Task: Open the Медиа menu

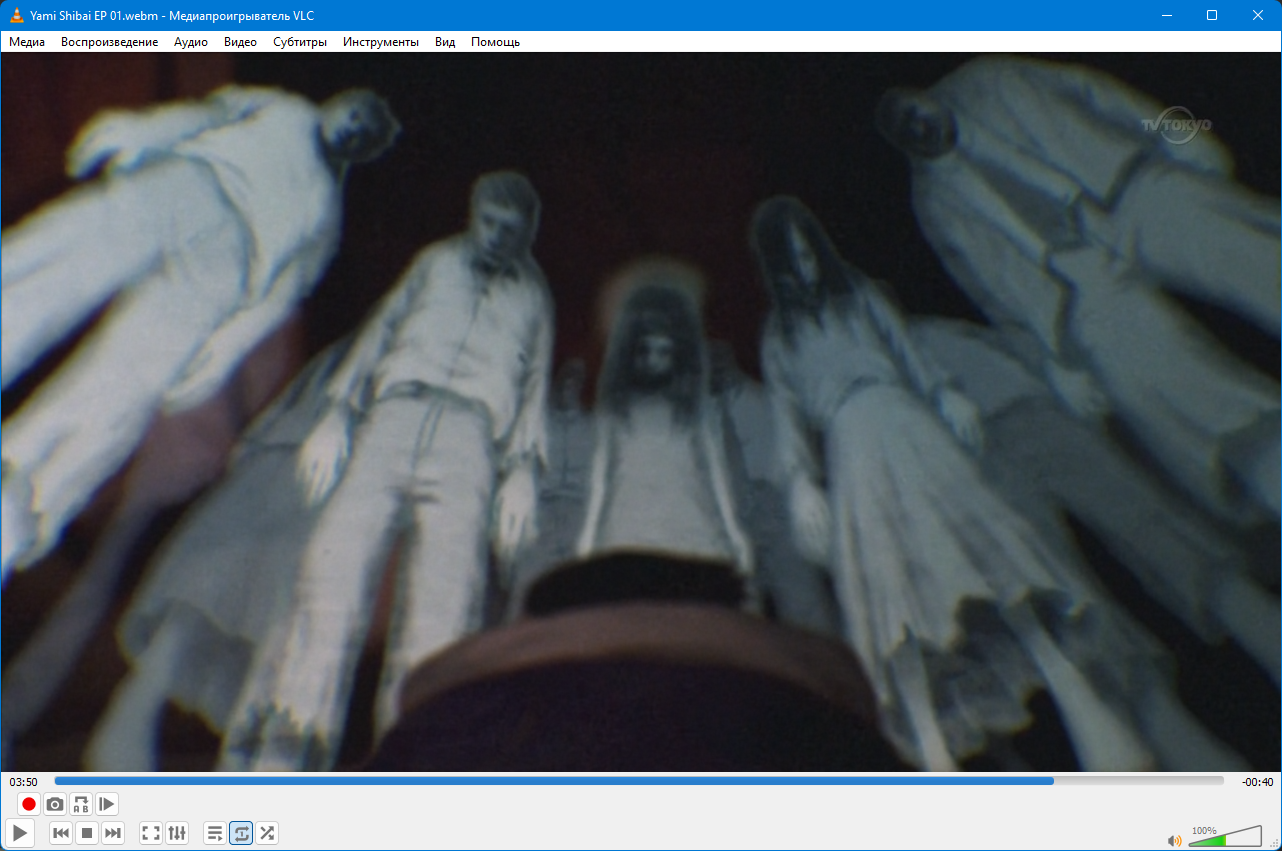Action: tap(27, 42)
